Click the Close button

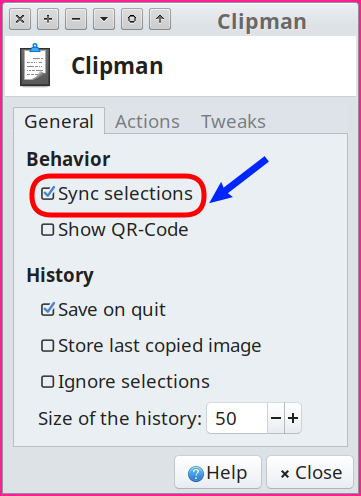pyautogui.click(x=310, y=473)
